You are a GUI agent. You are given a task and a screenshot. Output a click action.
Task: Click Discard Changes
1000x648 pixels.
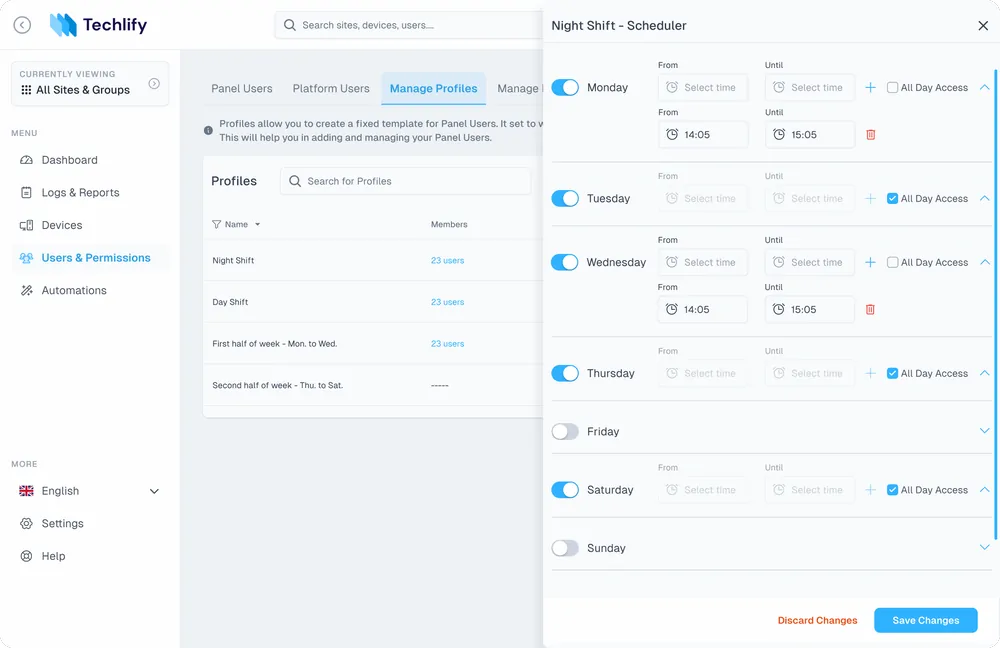(x=817, y=621)
